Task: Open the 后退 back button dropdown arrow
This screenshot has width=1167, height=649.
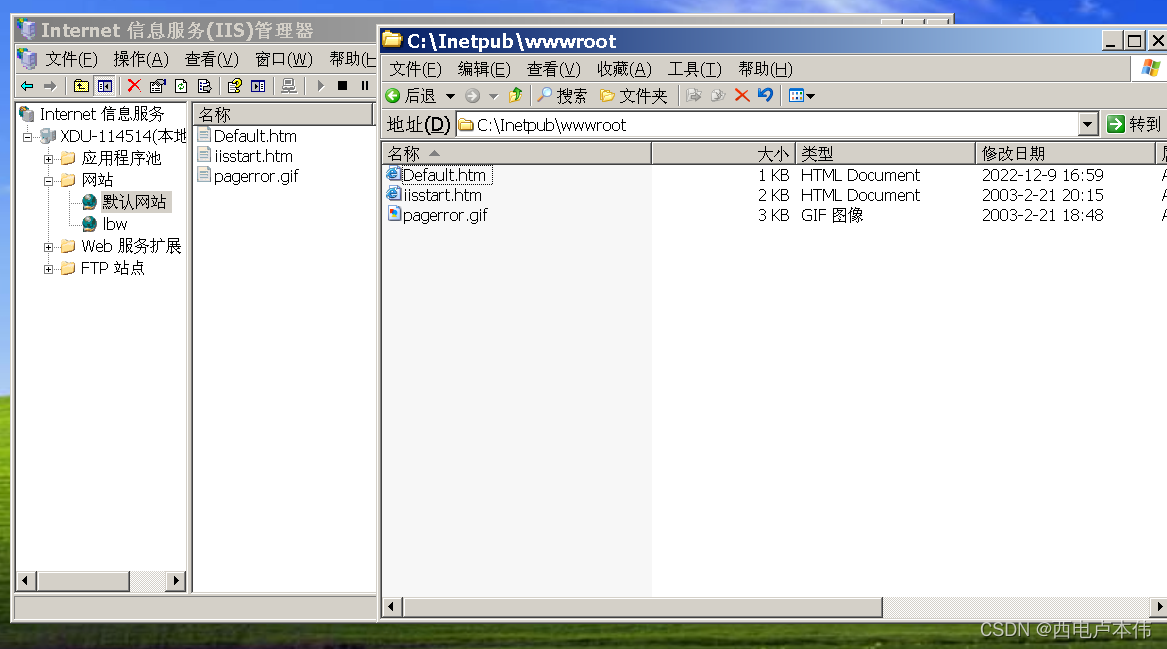Action: click(x=449, y=95)
